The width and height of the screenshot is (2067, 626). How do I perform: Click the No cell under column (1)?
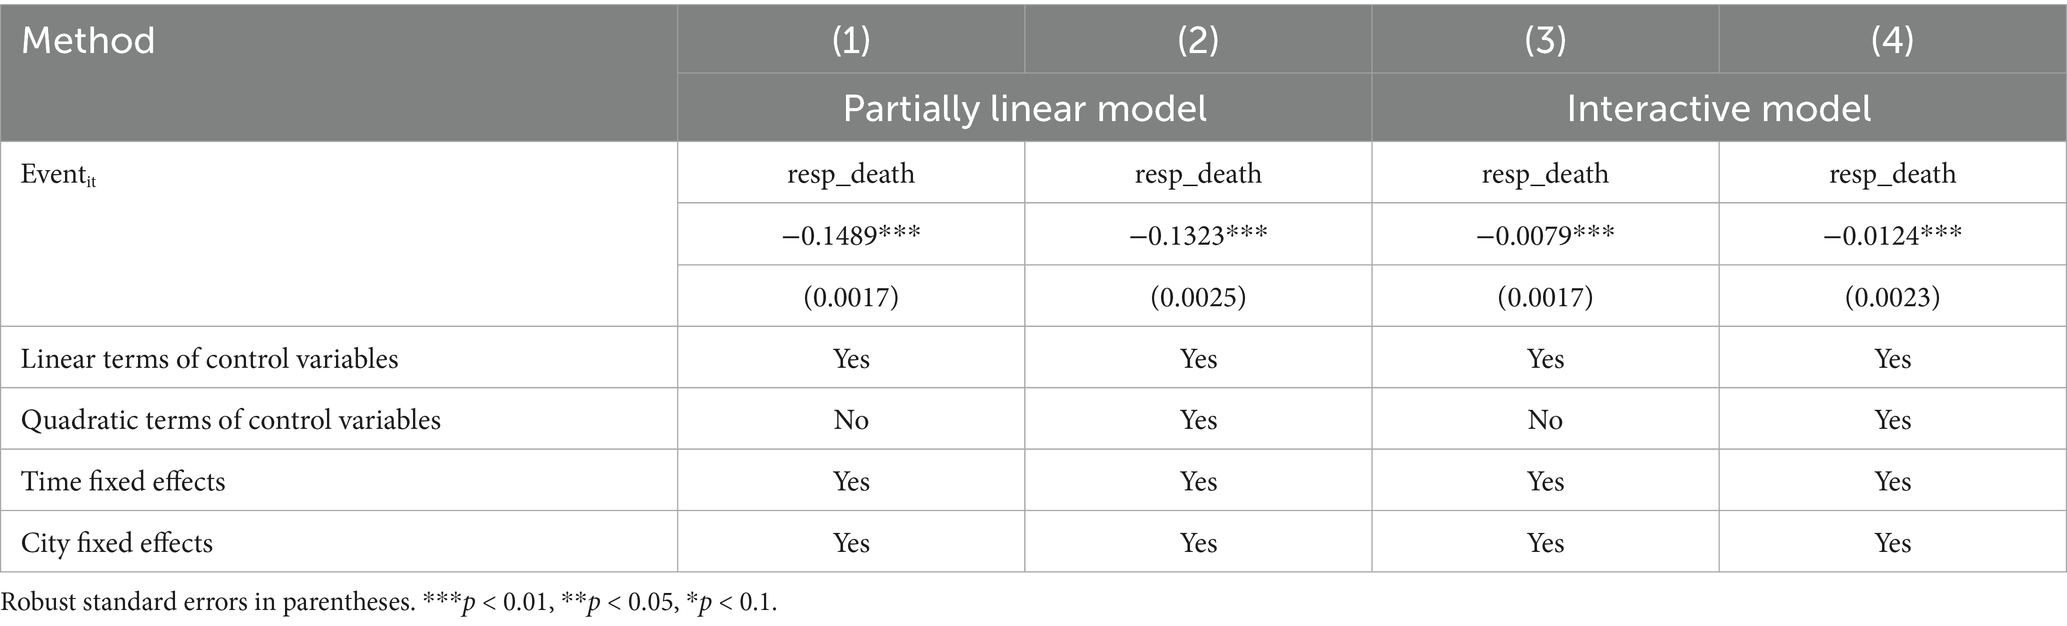(850, 420)
